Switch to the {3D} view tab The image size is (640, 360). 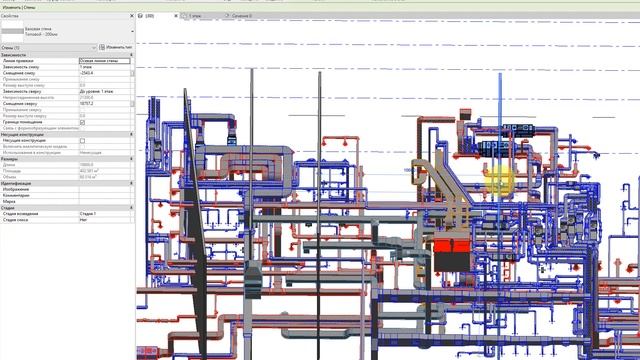[x=150, y=16]
